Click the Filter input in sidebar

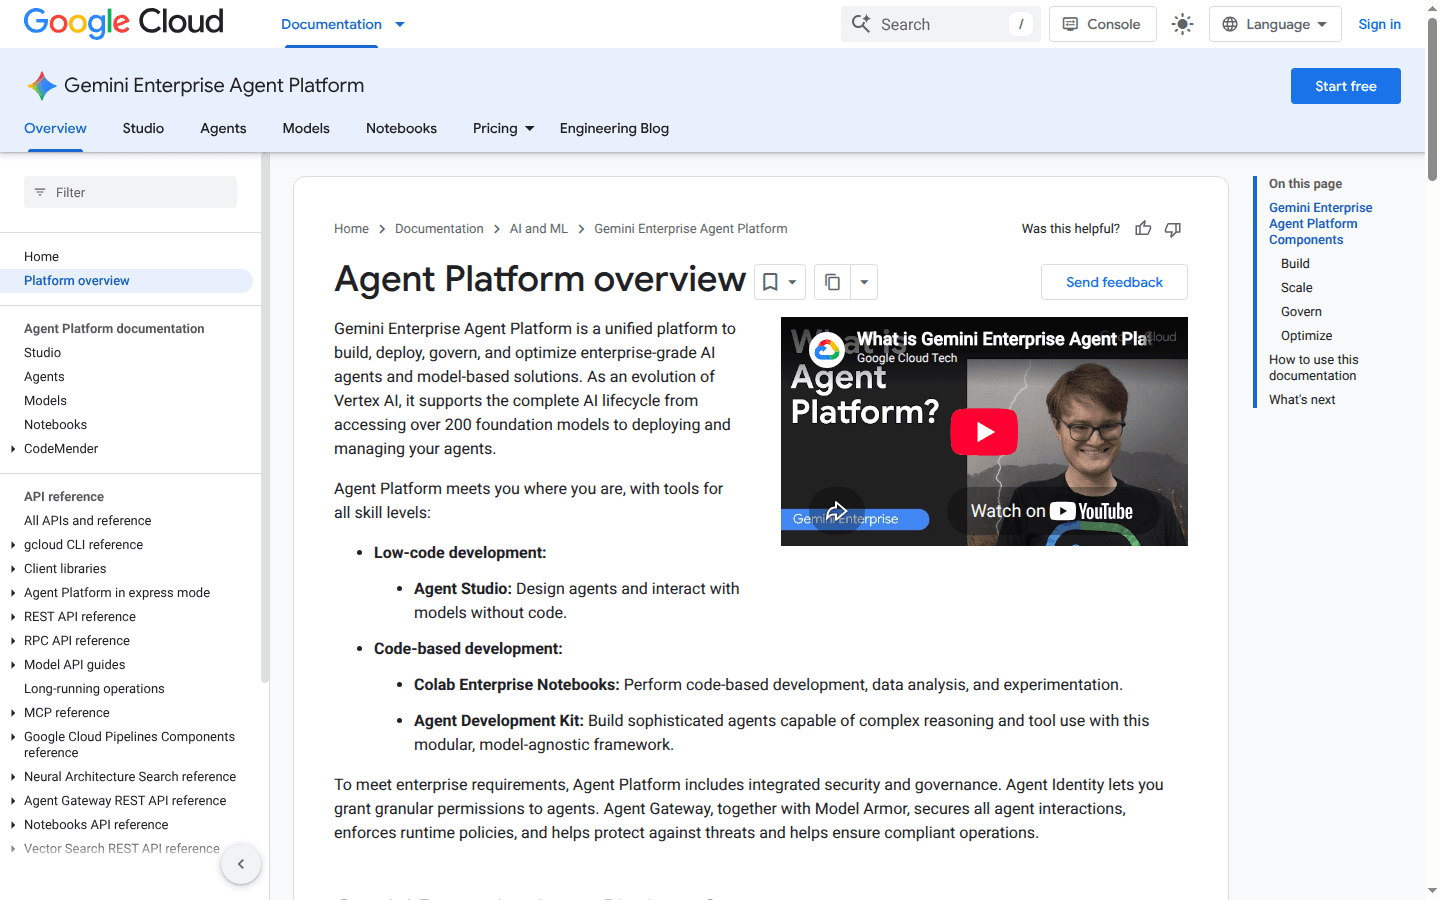click(130, 192)
